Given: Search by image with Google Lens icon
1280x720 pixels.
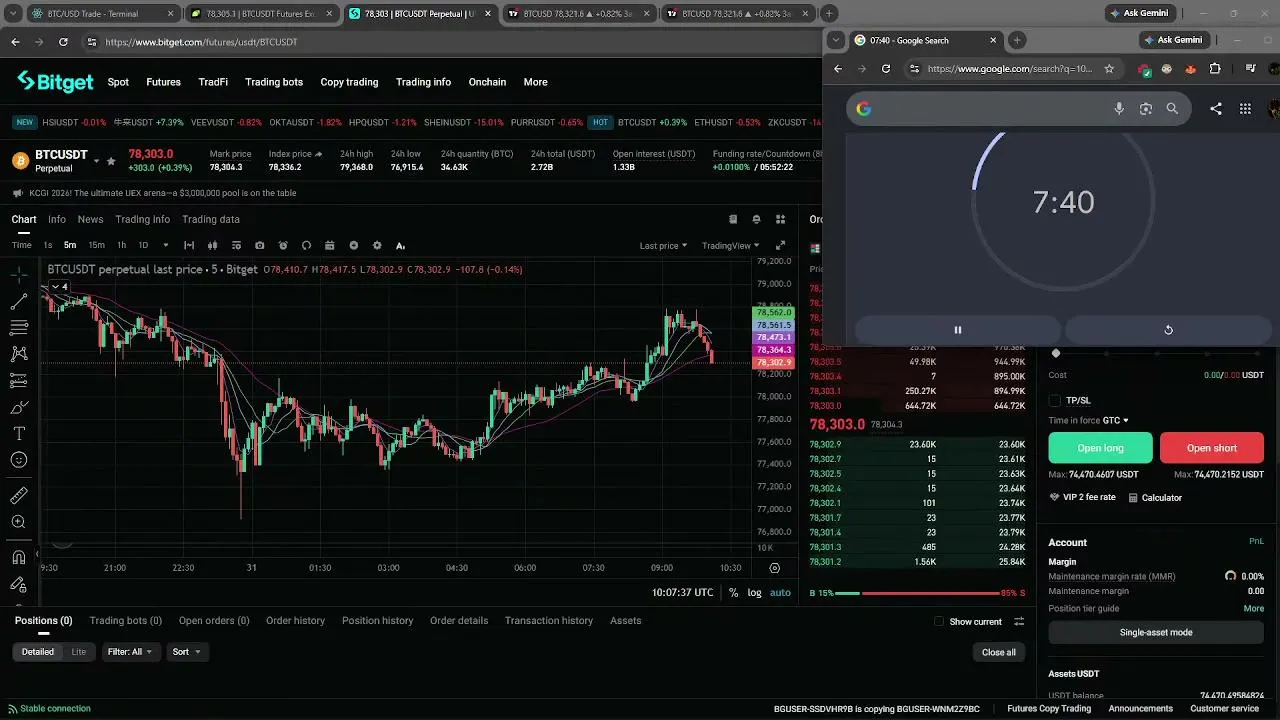Looking at the screenshot, I should coord(1146,109).
